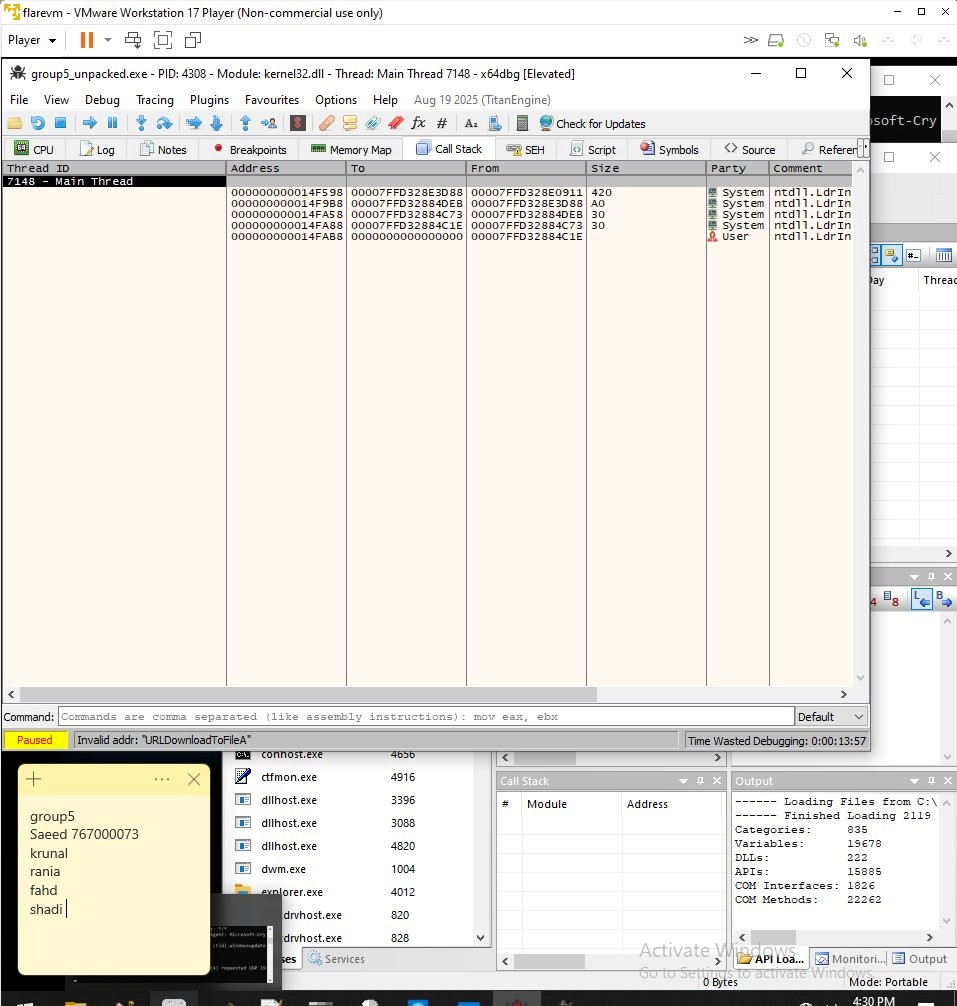This screenshot has width=957, height=1006.
Task: Add a new sticky note with plus
Action: pyautogui.click(x=34, y=779)
